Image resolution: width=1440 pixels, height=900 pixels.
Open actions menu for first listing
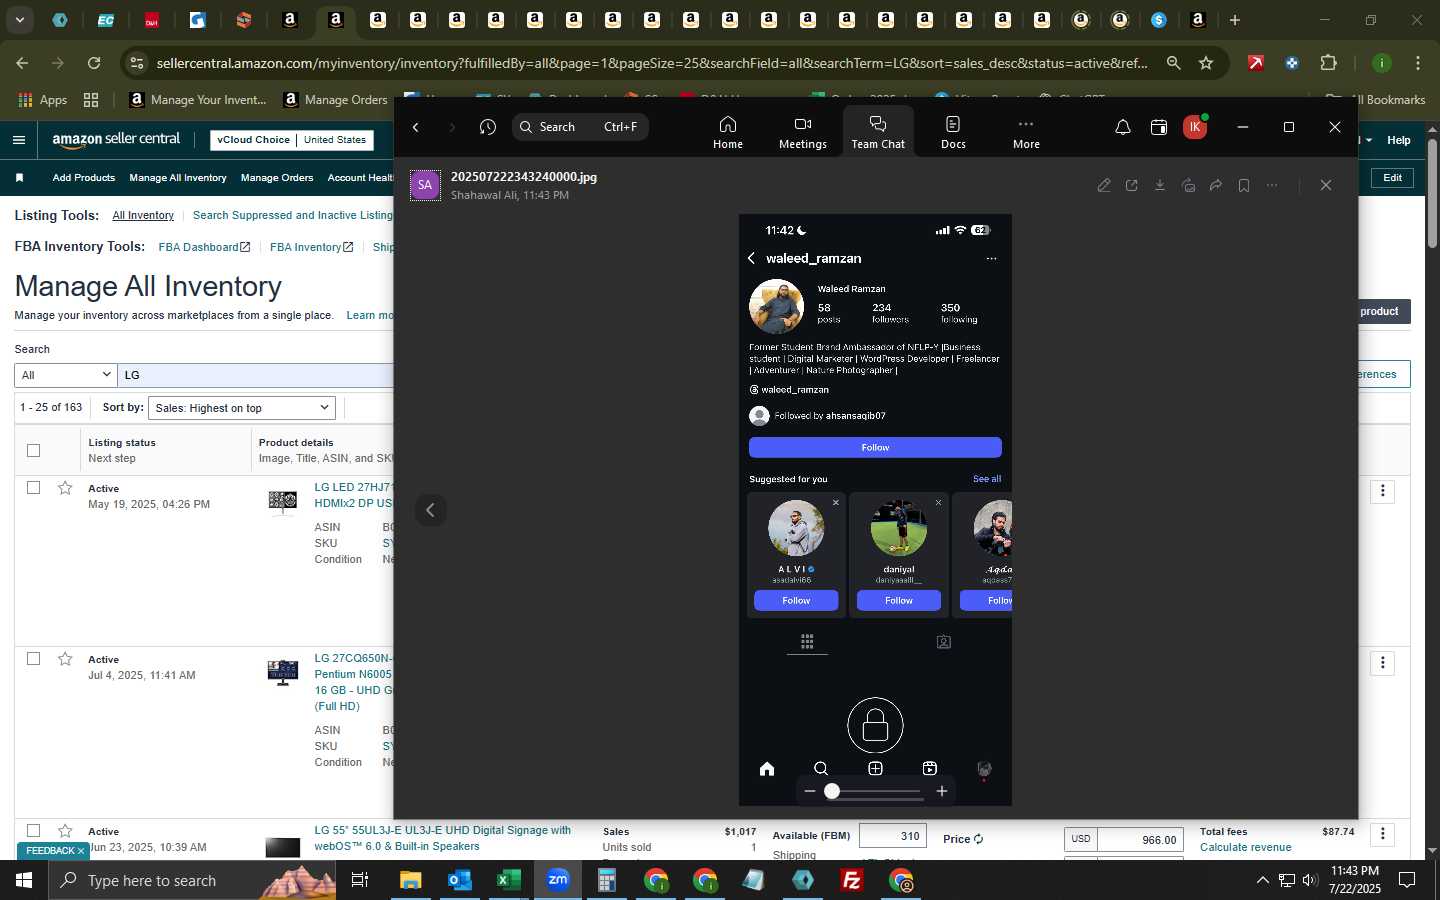coord(1383,491)
